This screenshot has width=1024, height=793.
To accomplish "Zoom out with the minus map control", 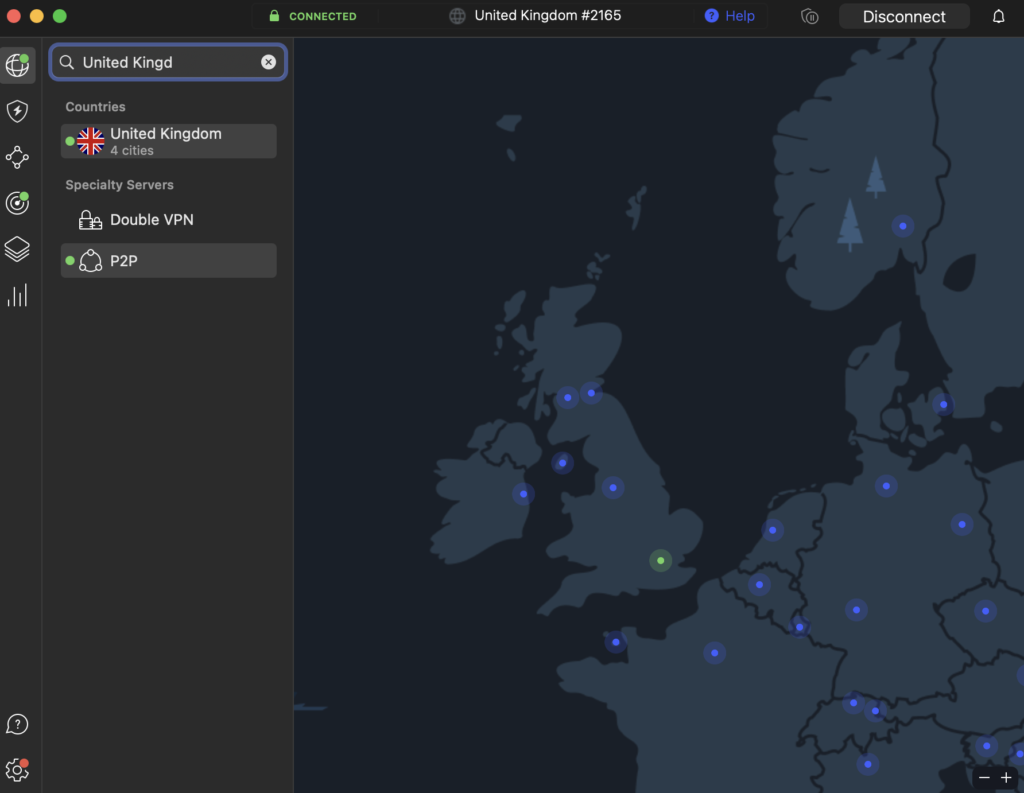I will (x=983, y=777).
